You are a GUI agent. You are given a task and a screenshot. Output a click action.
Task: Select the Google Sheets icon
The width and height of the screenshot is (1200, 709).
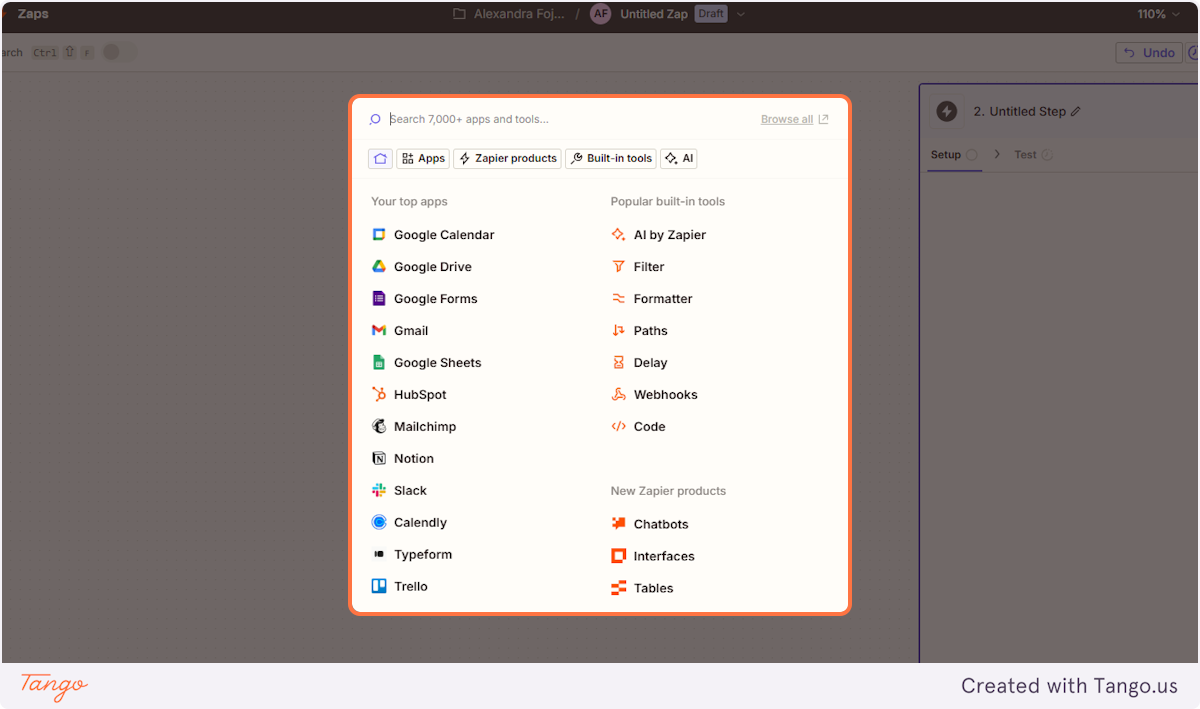click(379, 363)
